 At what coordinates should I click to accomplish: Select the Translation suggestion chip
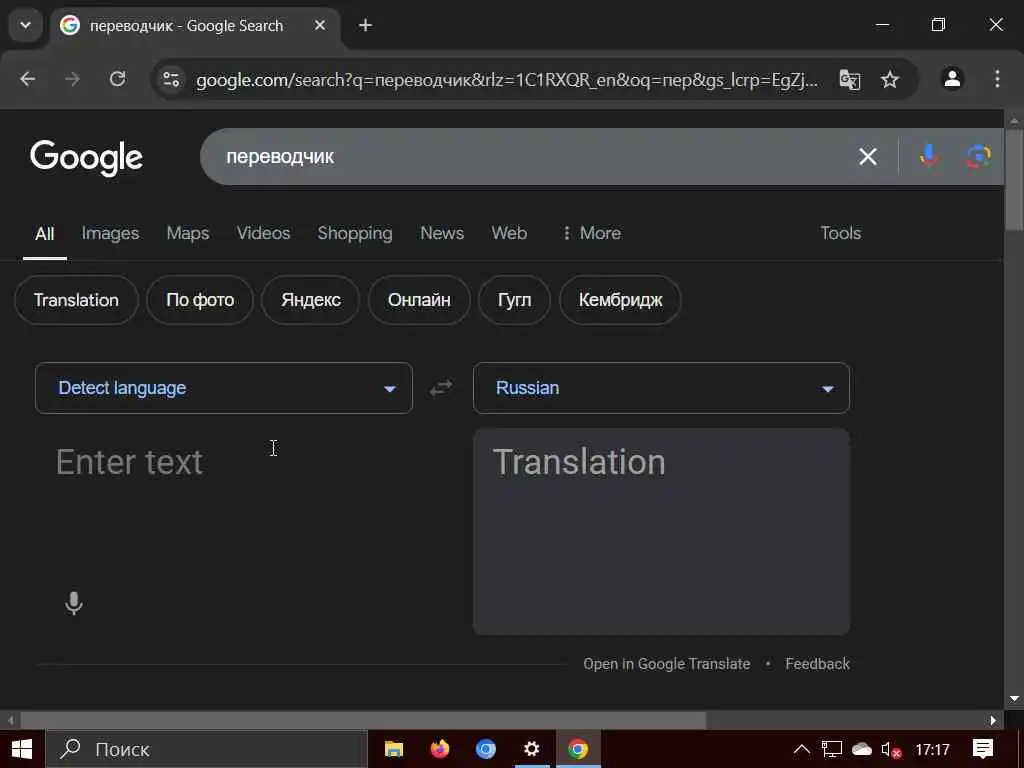pyautogui.click(x=76, y=300)
